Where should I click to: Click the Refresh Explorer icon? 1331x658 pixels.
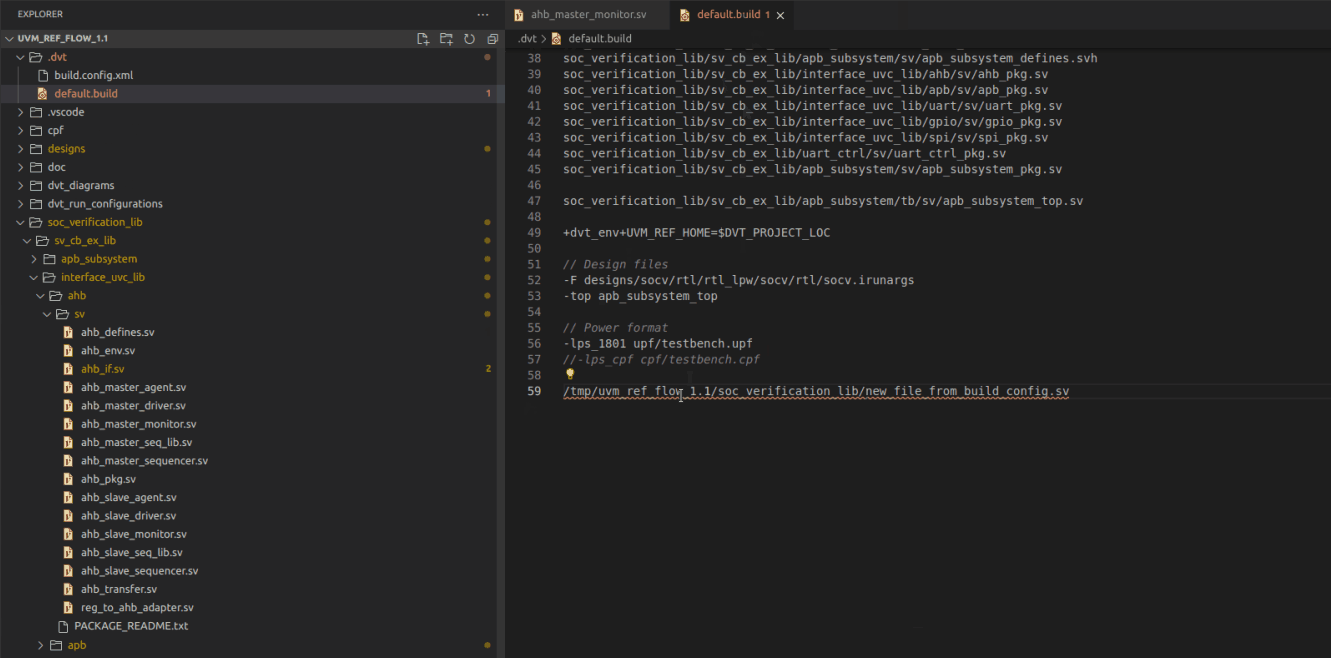[x=469, y=37]
